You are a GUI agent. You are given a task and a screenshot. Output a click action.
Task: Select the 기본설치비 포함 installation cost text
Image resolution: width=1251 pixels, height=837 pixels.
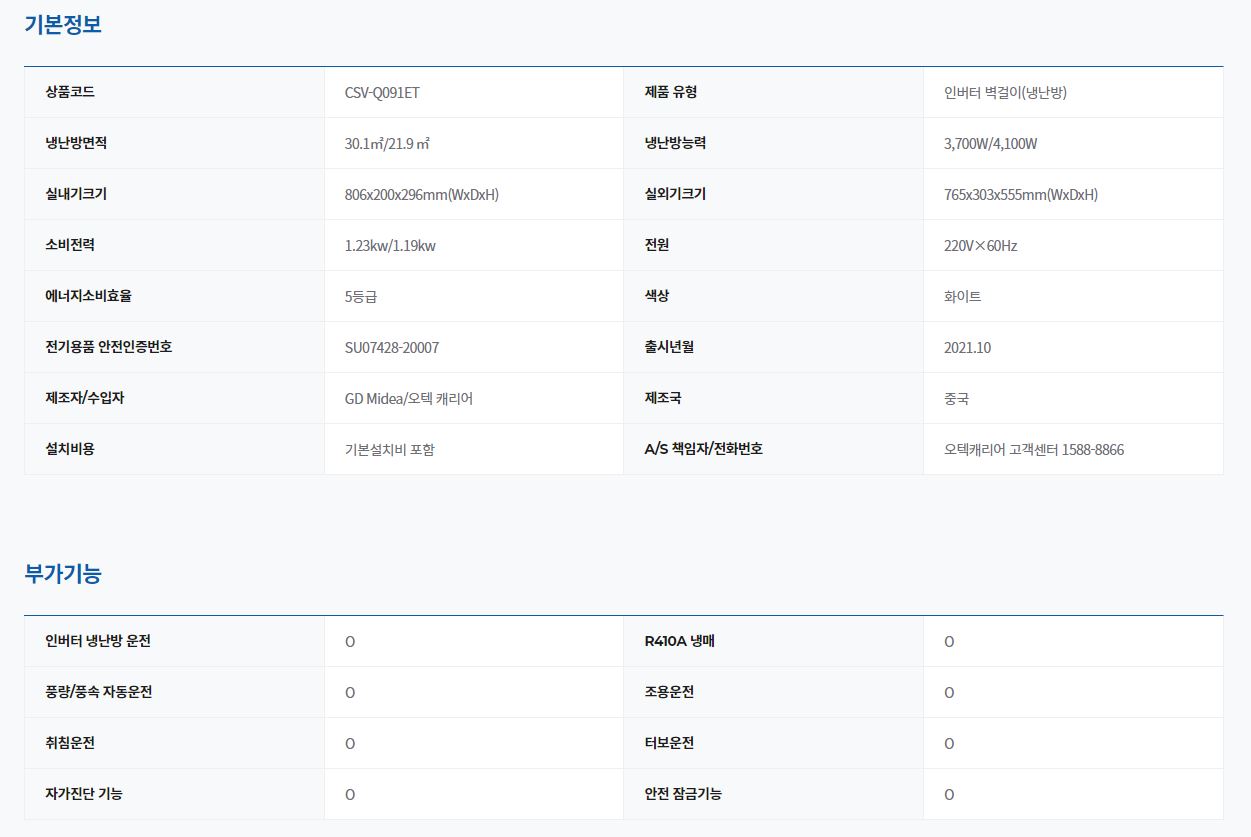click(x=389, y=450)
